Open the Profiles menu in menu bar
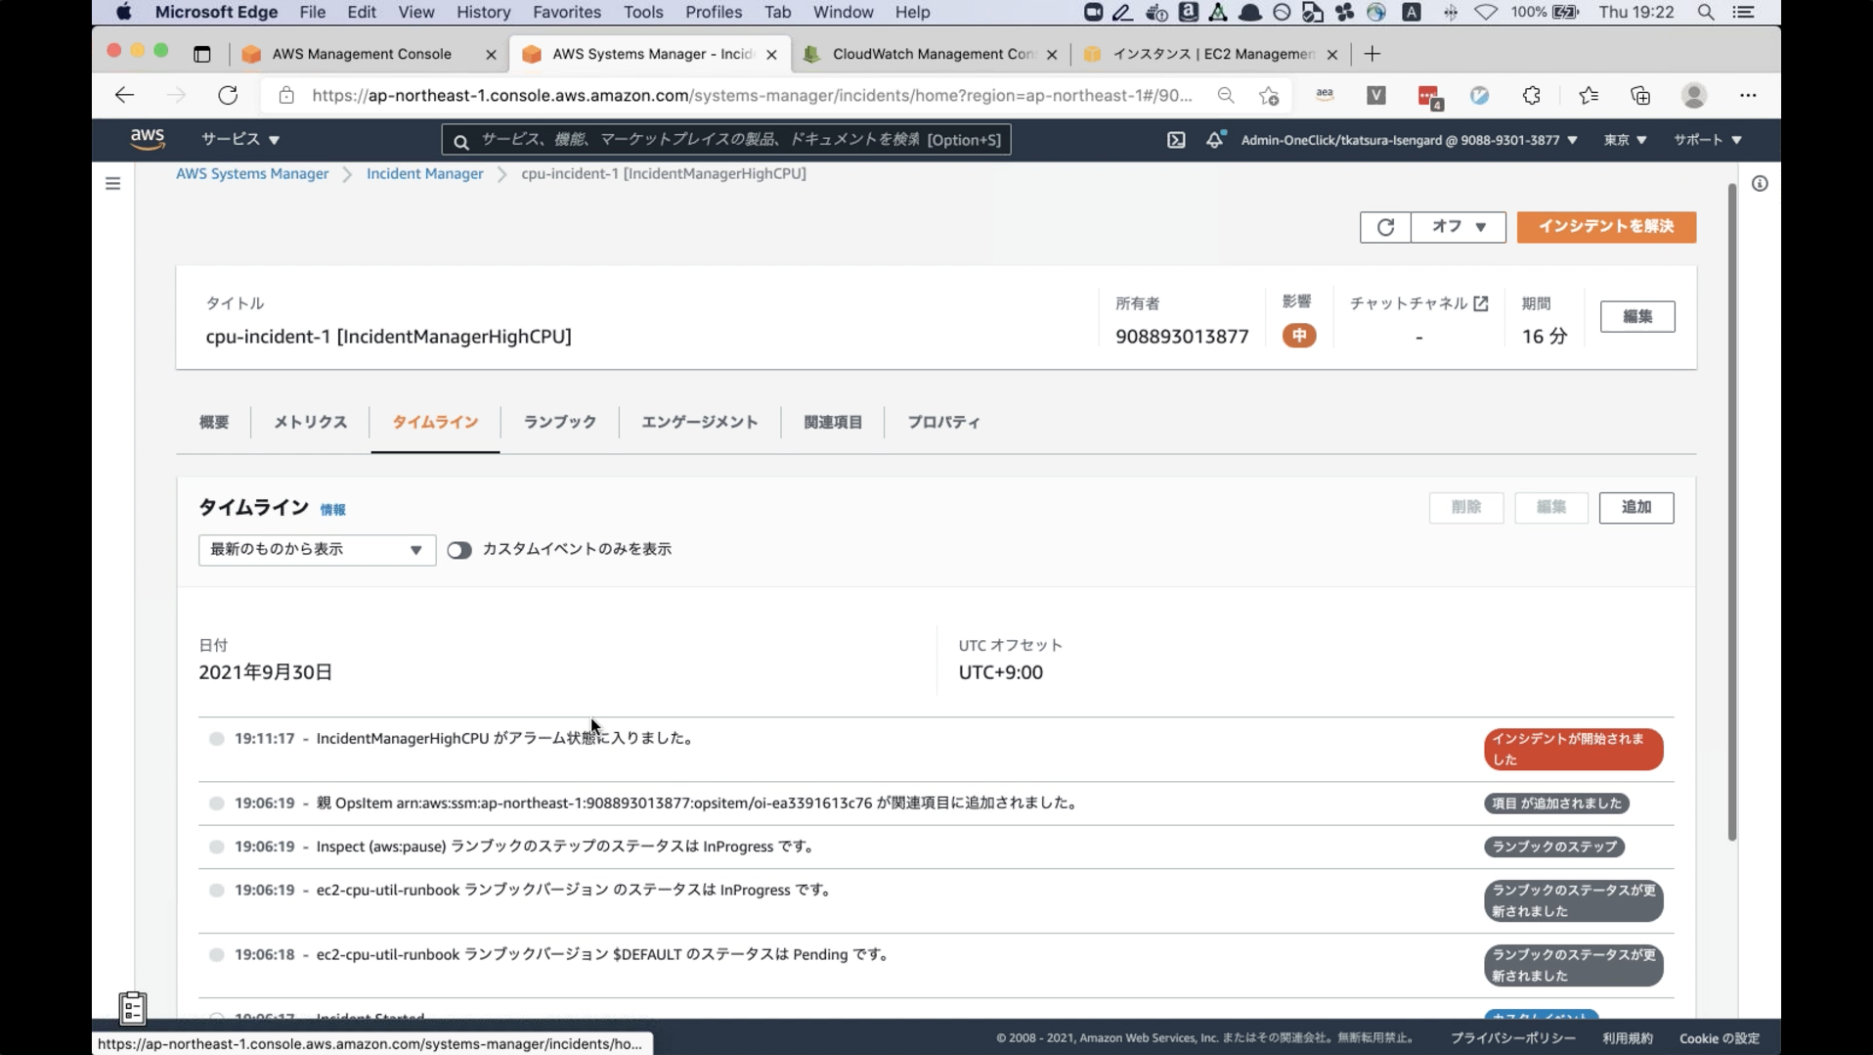Screen dimensions: 1873x1055 [x=713, y=12]
